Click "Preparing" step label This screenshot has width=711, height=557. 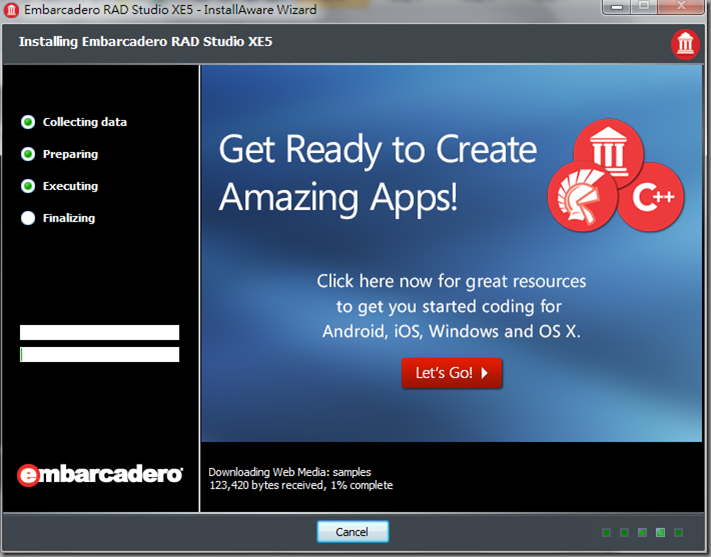tap(70, 154)
